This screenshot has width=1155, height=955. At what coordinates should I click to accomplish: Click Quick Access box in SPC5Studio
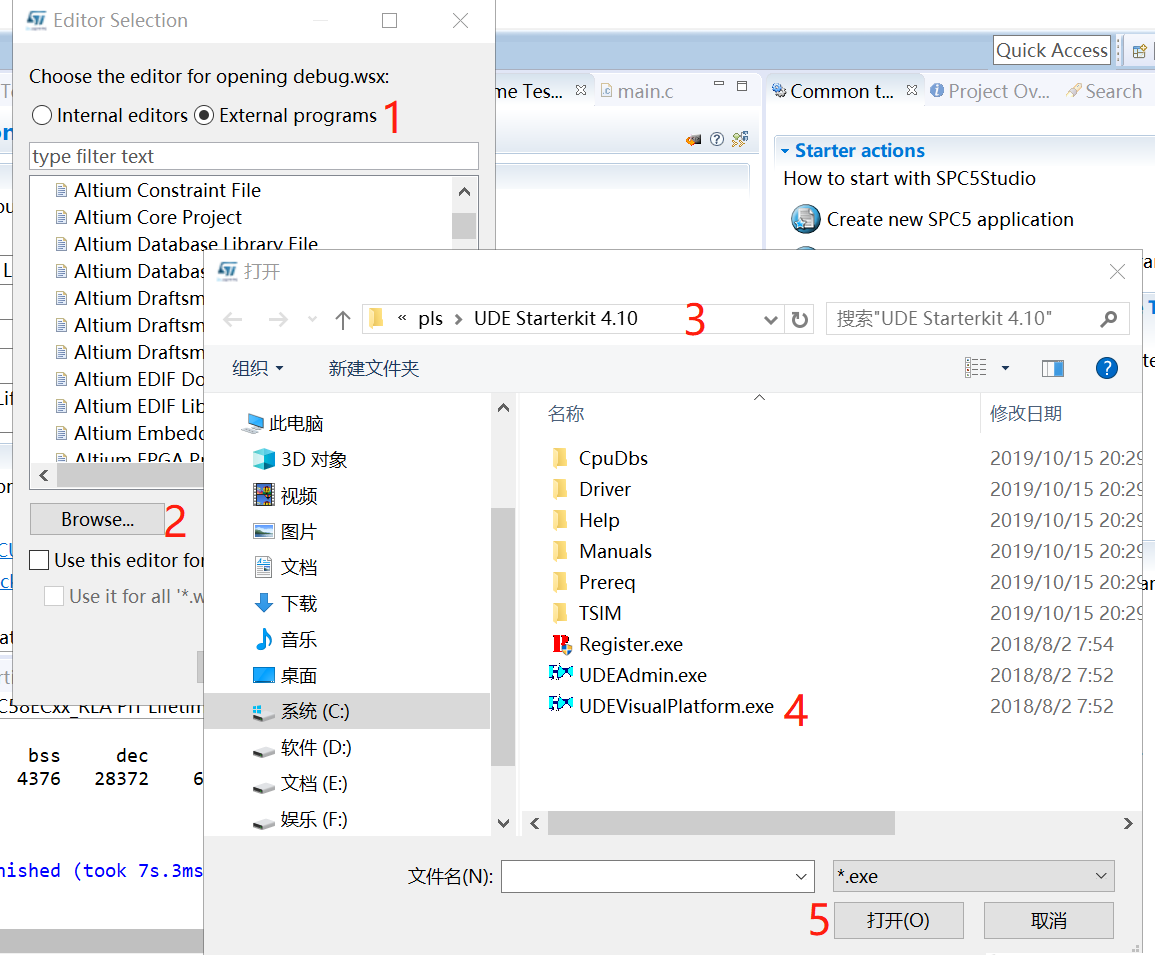point(1051,50)
